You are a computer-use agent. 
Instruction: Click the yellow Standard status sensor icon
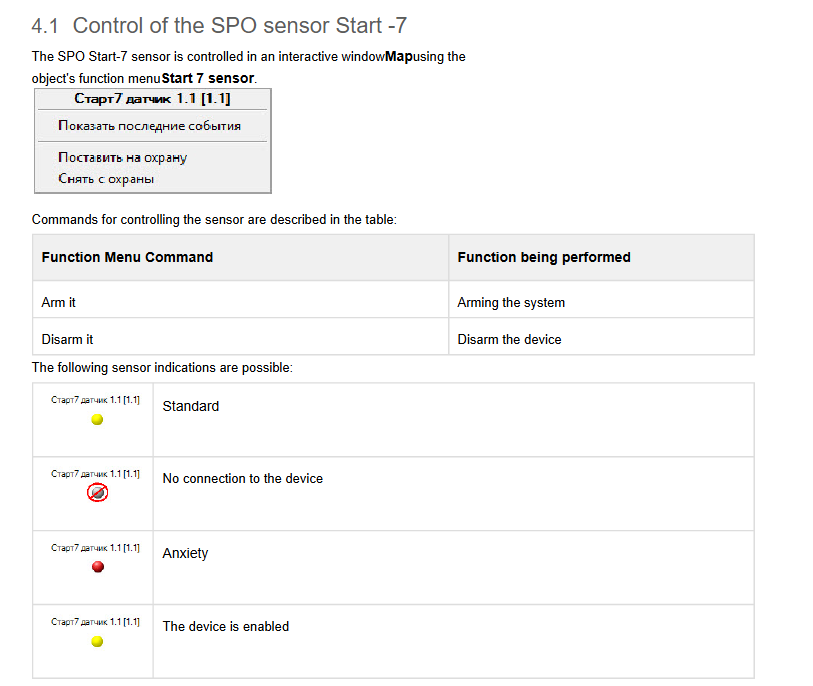97,419
